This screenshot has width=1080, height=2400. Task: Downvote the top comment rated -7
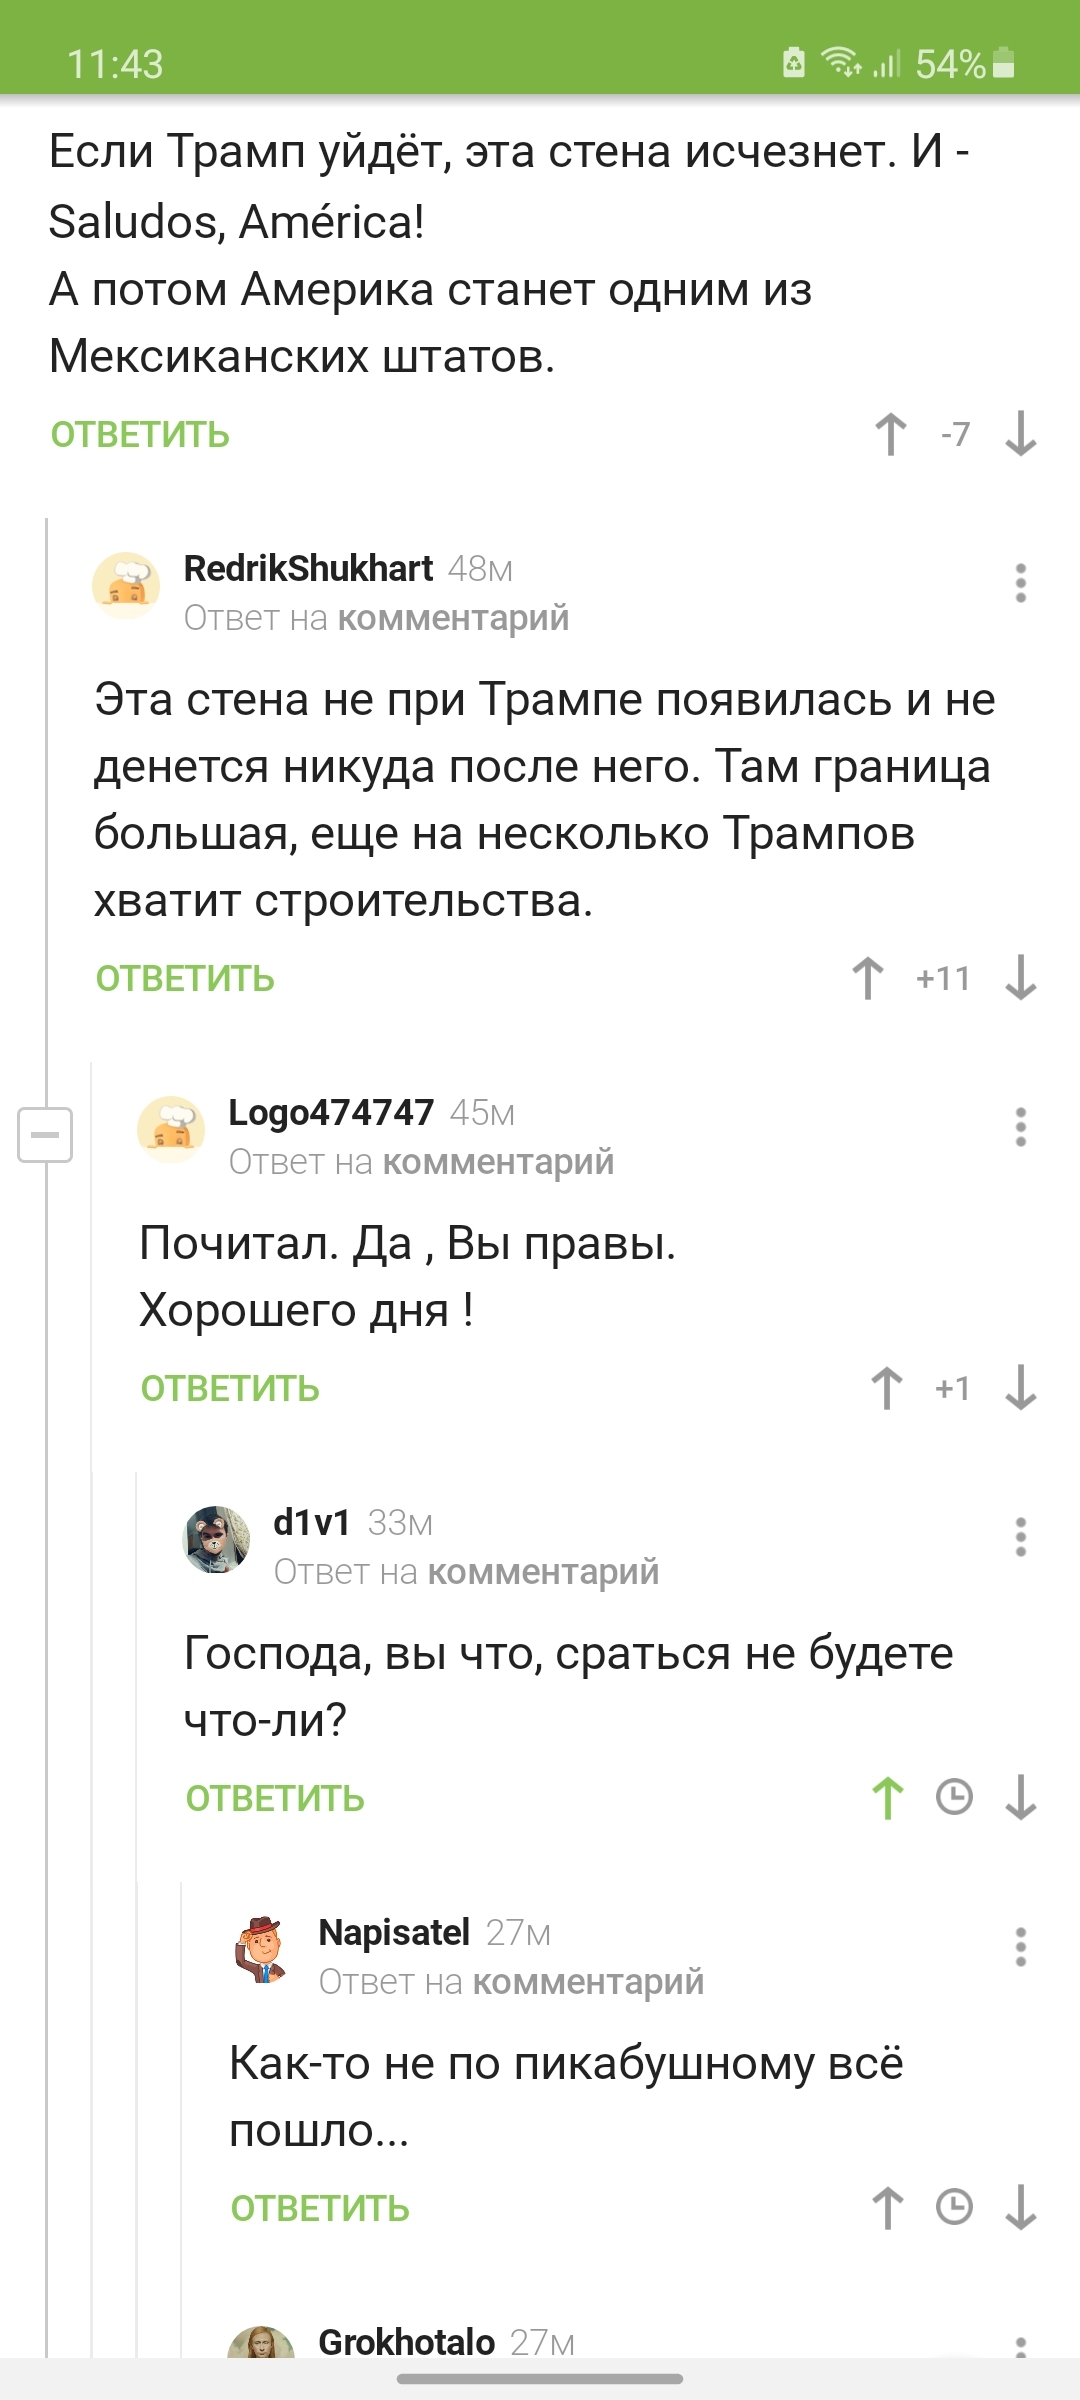1020,434
